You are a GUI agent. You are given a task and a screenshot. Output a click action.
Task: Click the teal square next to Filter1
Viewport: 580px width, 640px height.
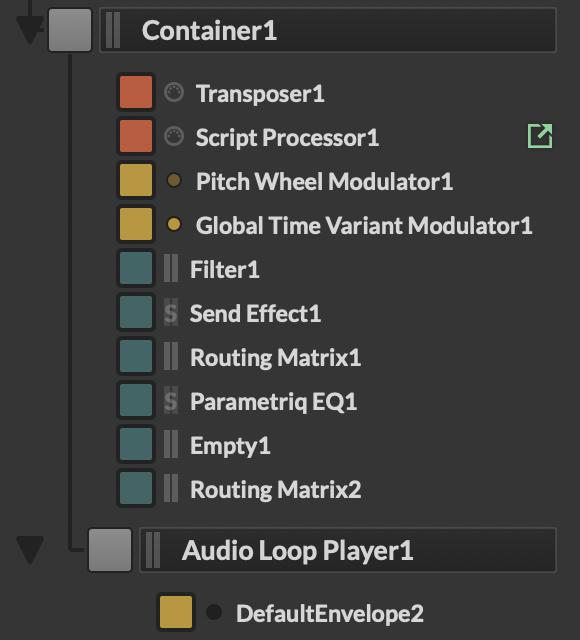pos(136,269)
